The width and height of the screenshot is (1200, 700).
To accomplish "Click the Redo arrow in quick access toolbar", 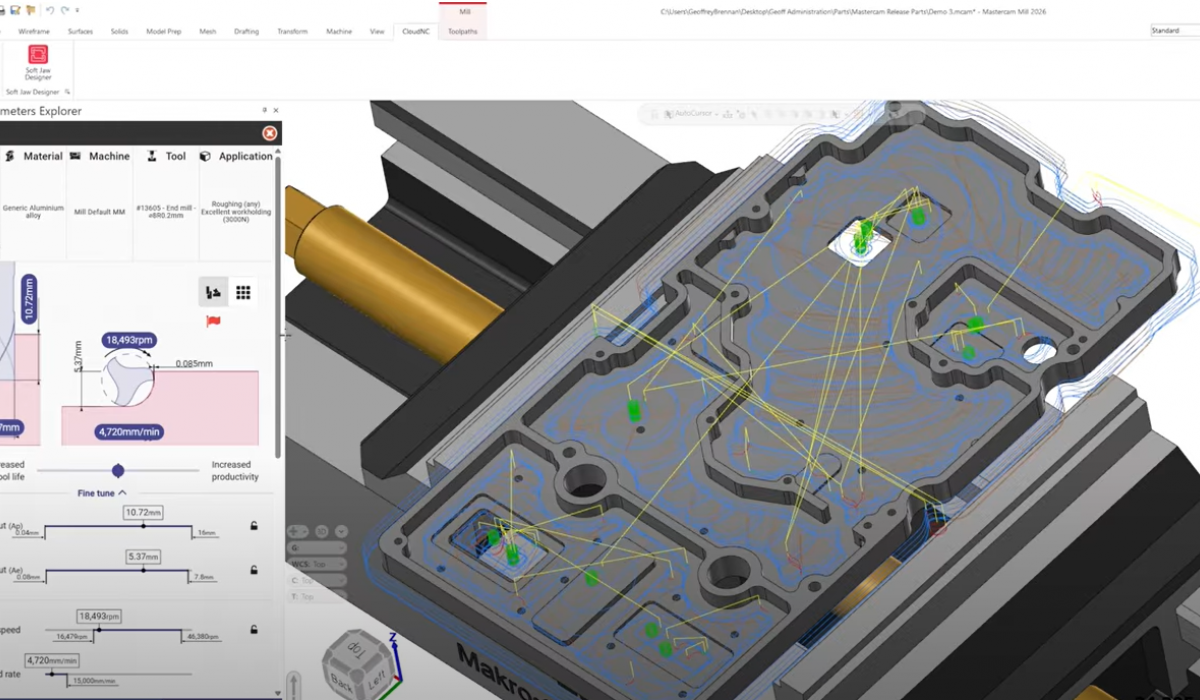I will tap(66, 10).
